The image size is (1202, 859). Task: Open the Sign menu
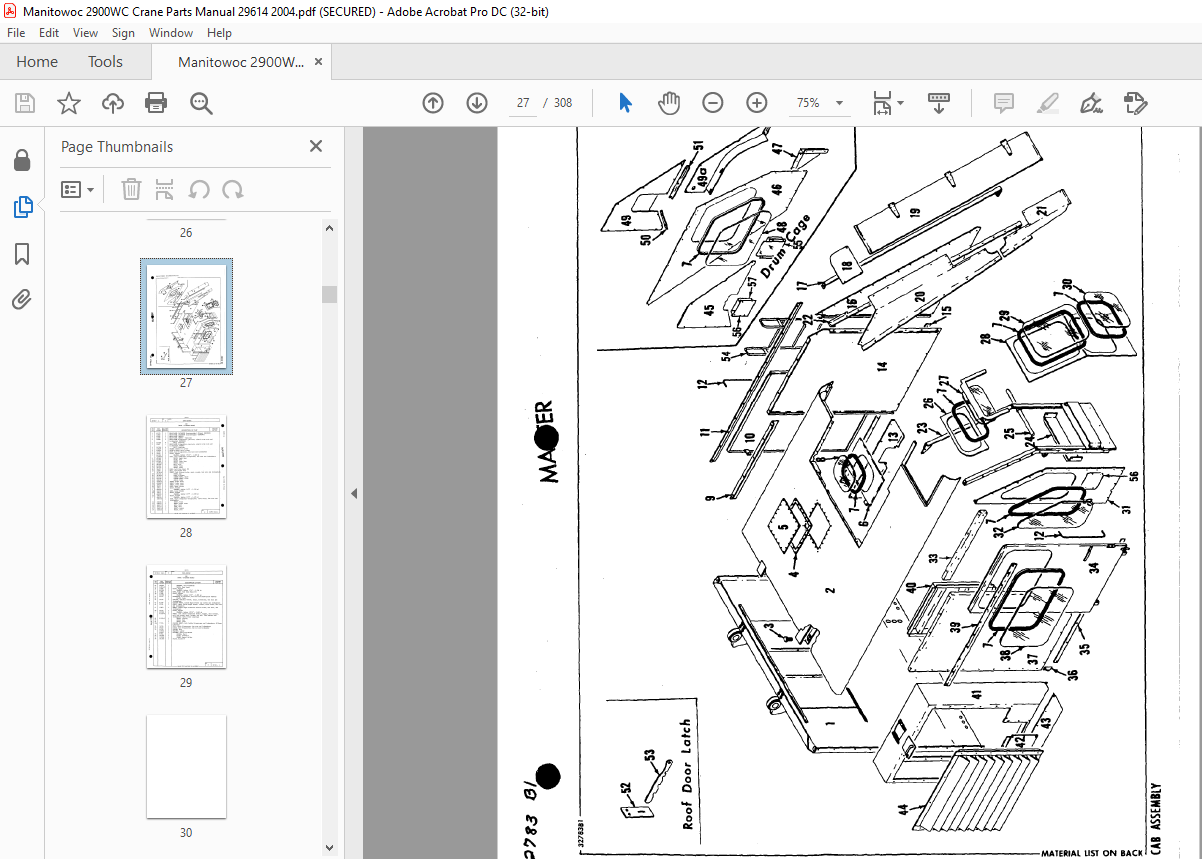tap(123, 33)
